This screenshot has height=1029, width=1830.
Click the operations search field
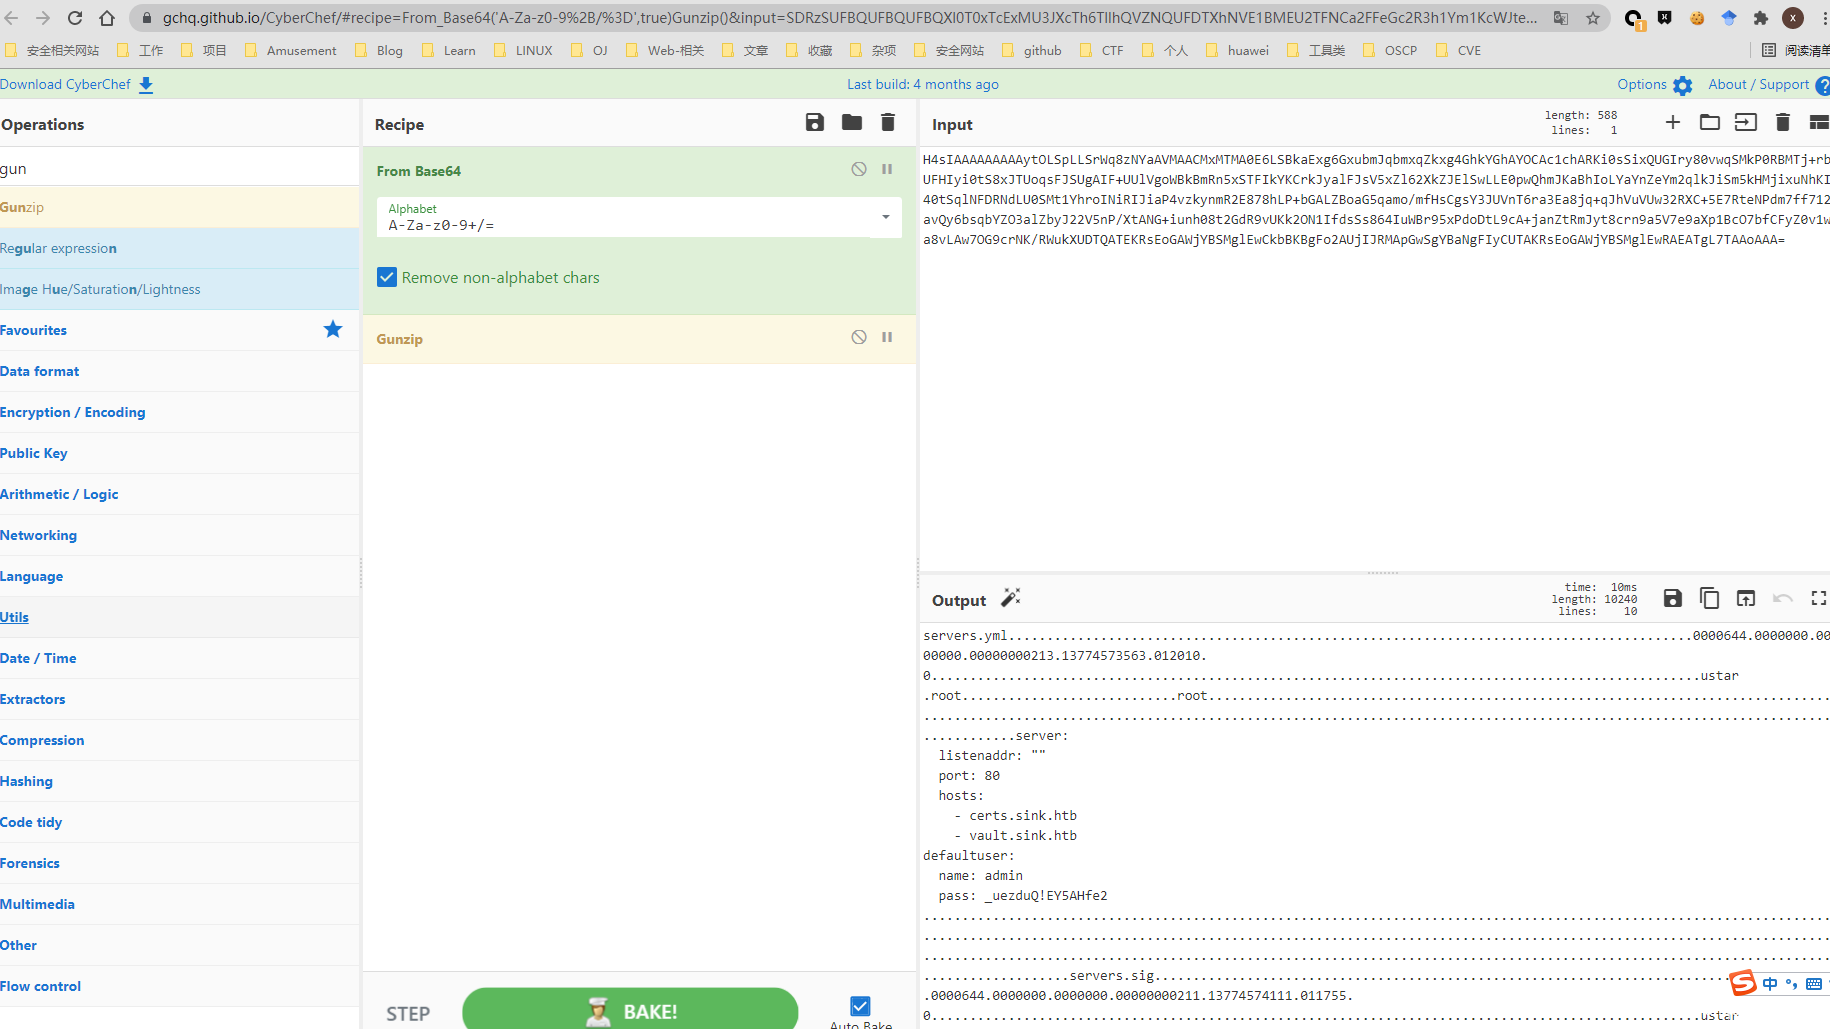pos(180,168)
